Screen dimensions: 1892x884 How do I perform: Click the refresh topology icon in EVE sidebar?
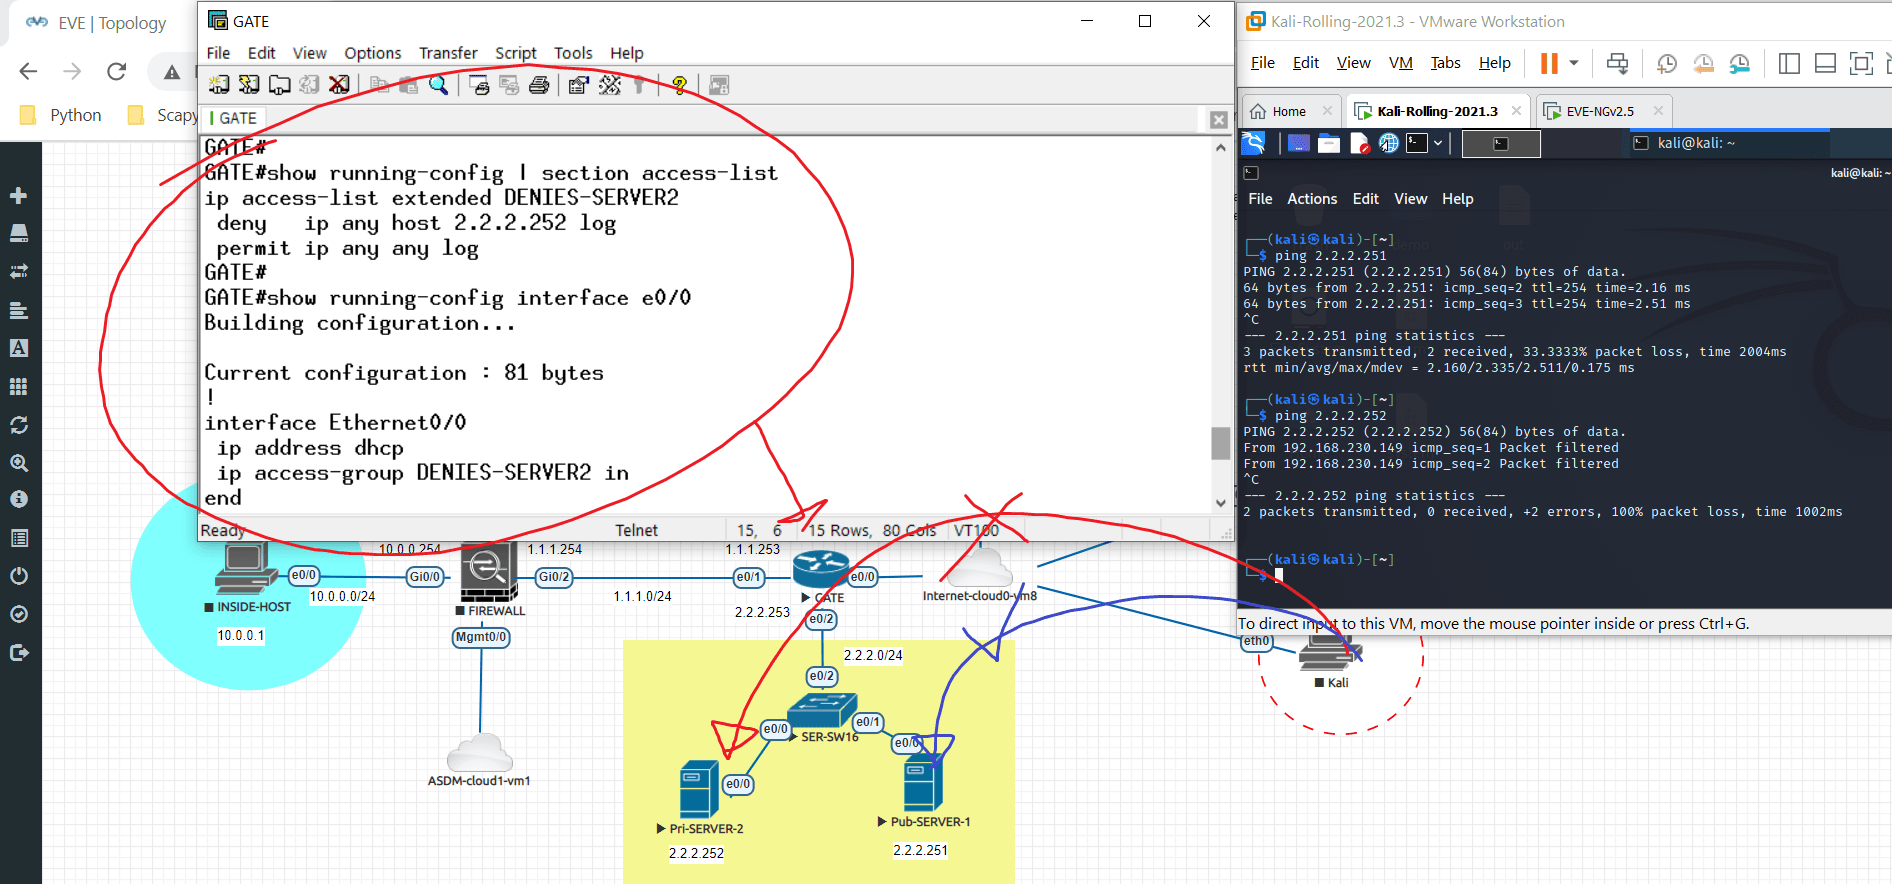(18, 425)
